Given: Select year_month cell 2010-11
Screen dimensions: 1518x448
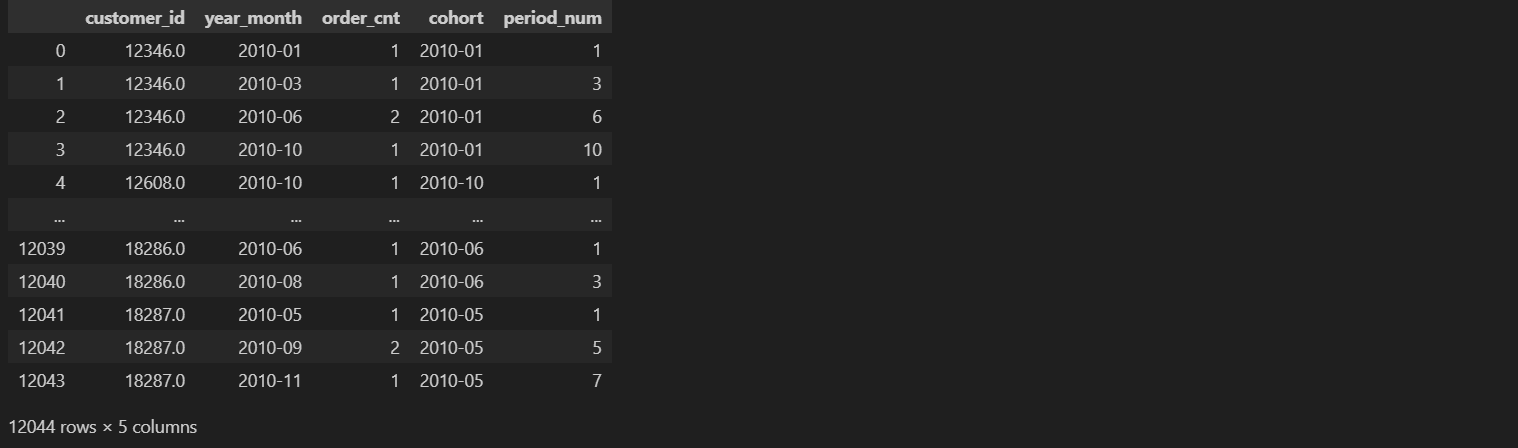Looking at the screenshot, I should (x=270, y=380).
